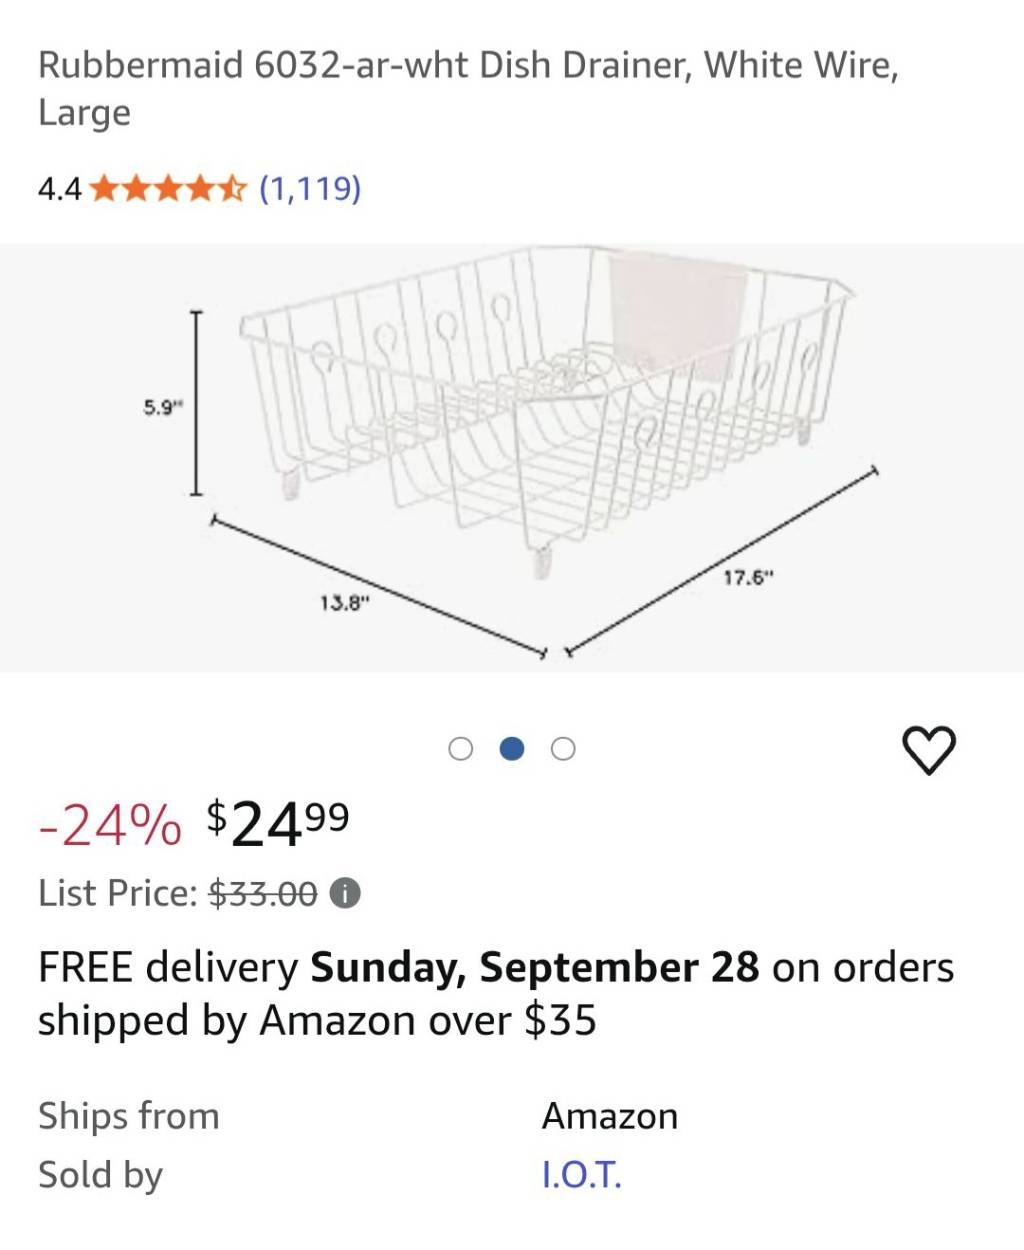Viewport: 1024px width, 1250px height.
Task: Add item to wish list heart icon
Action: coord(929,751)
